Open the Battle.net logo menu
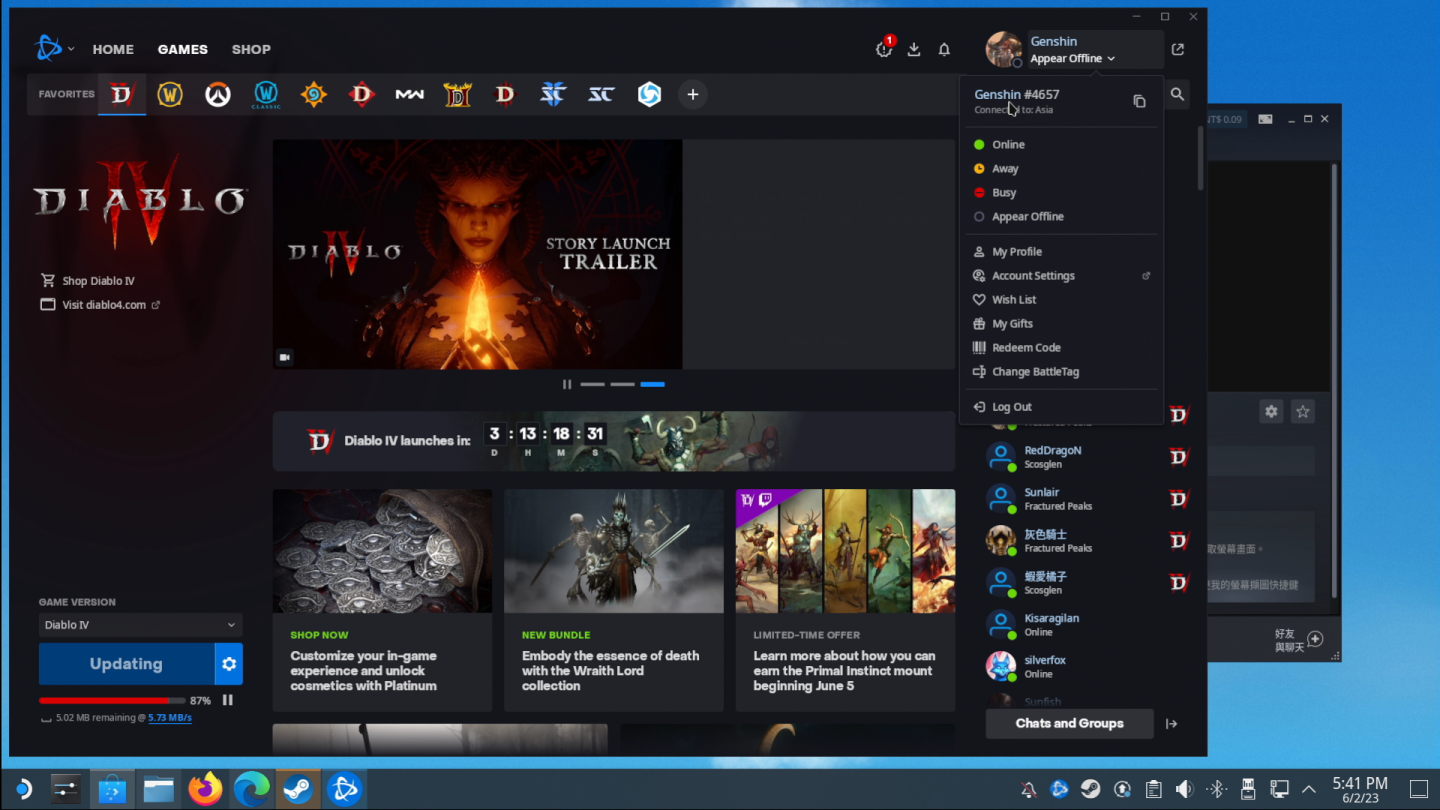This screenshot has height=810, width=1440. [x=54, y=48]
